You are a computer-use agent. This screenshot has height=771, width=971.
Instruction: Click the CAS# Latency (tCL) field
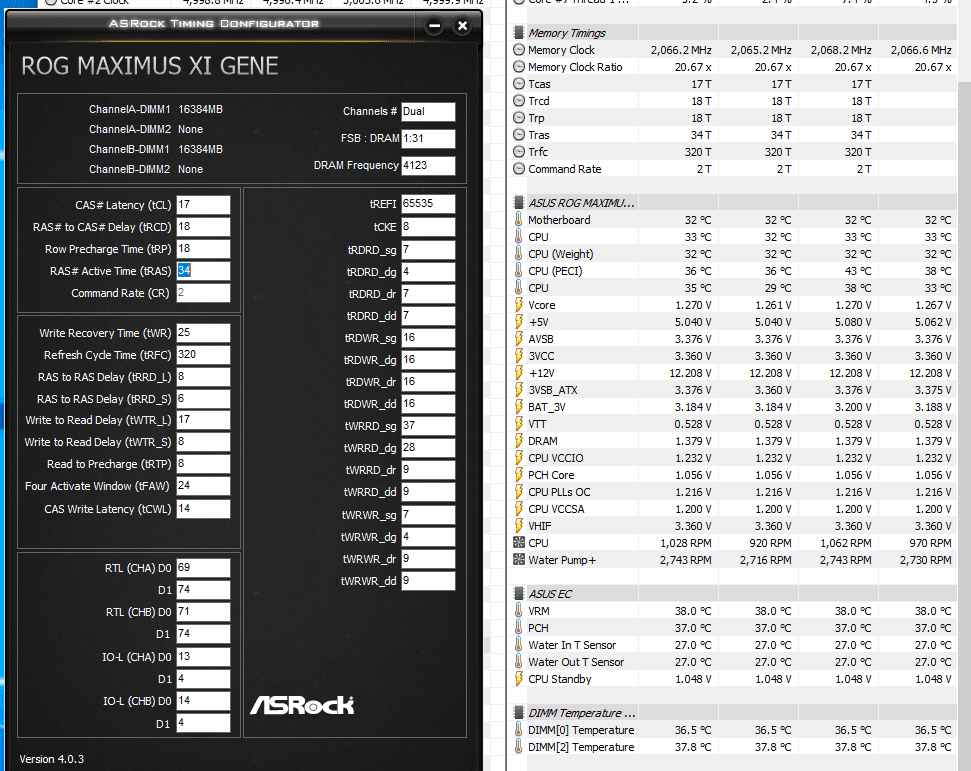point(203,205)
